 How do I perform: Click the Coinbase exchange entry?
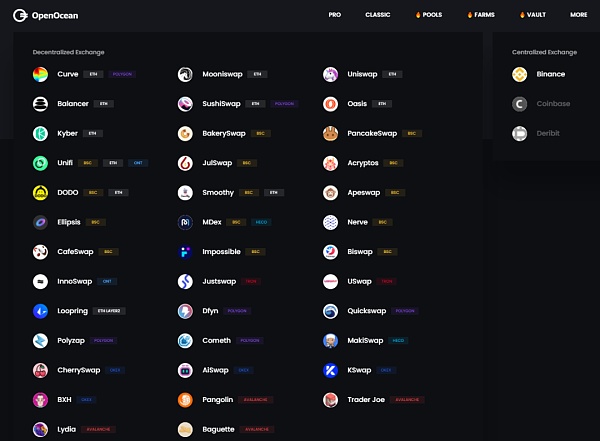tap(541, 104)
